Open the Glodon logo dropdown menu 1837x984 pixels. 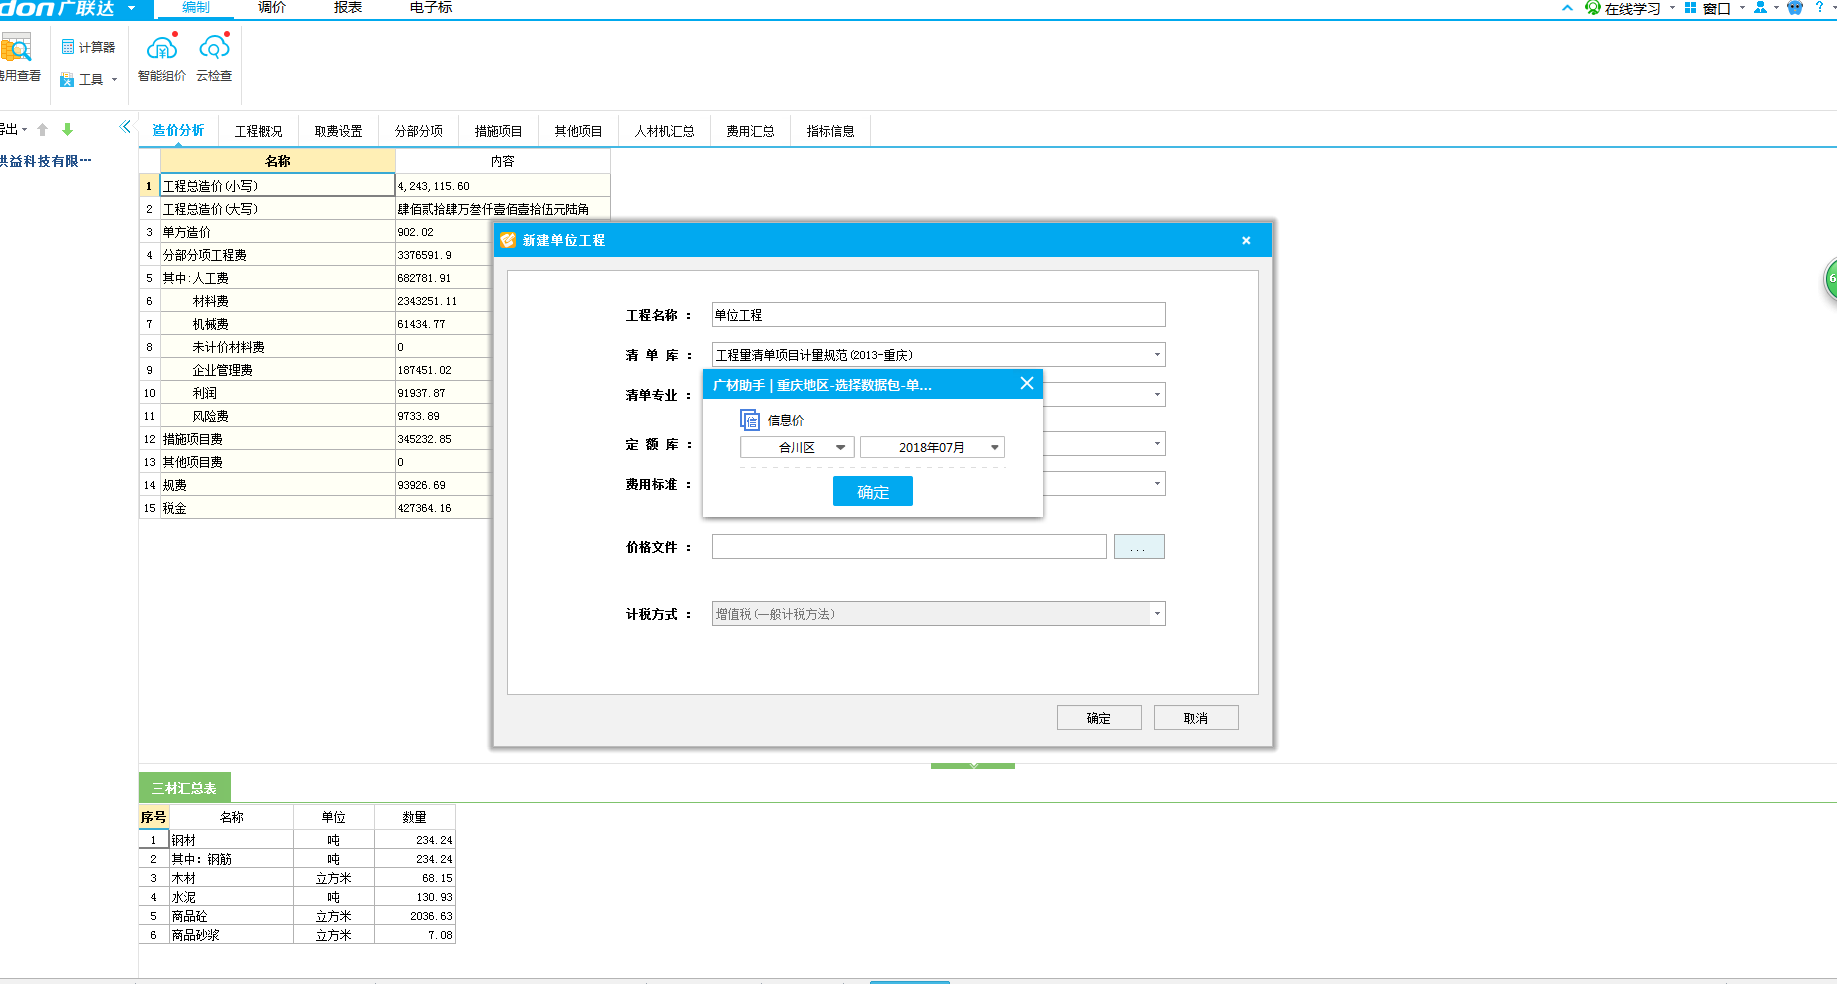click(x=131, y=8)
